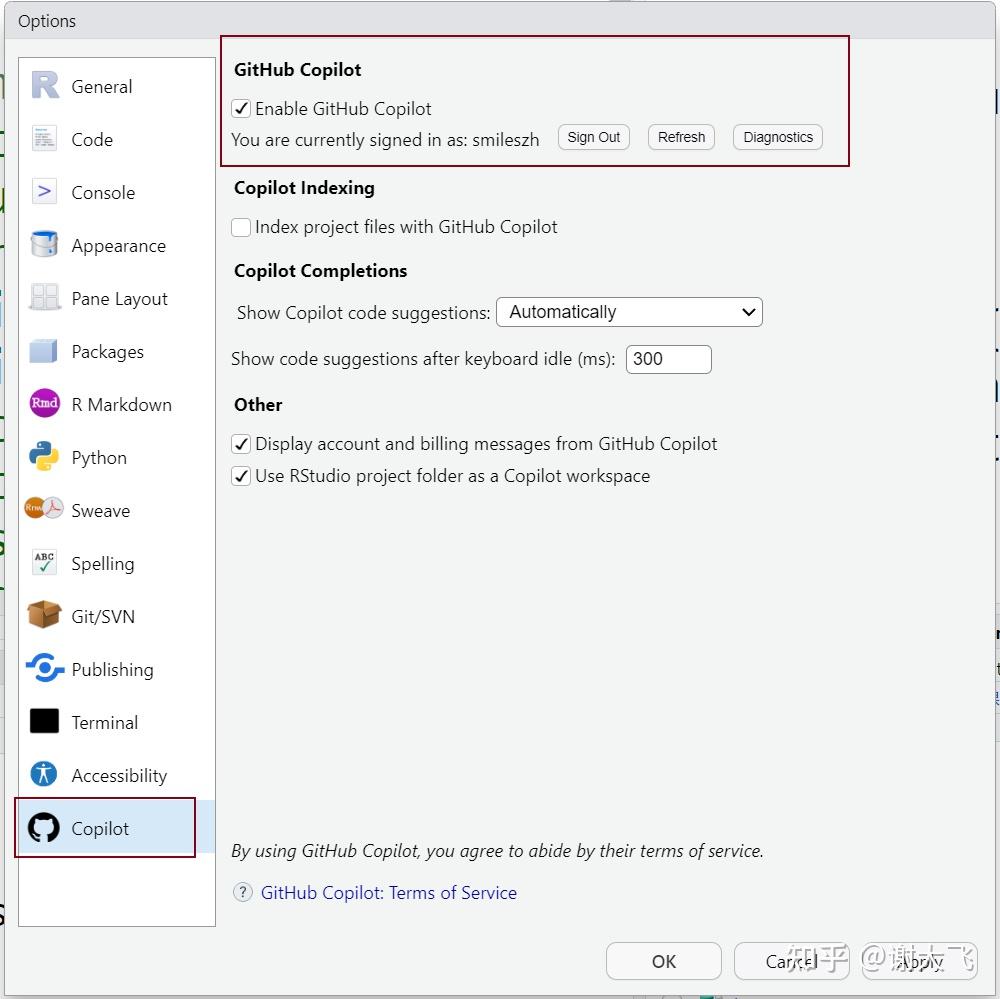This screenshot has height=999, width=1000.
Task: Click the Pane Layout icon
Action: [x=45, y=298]
